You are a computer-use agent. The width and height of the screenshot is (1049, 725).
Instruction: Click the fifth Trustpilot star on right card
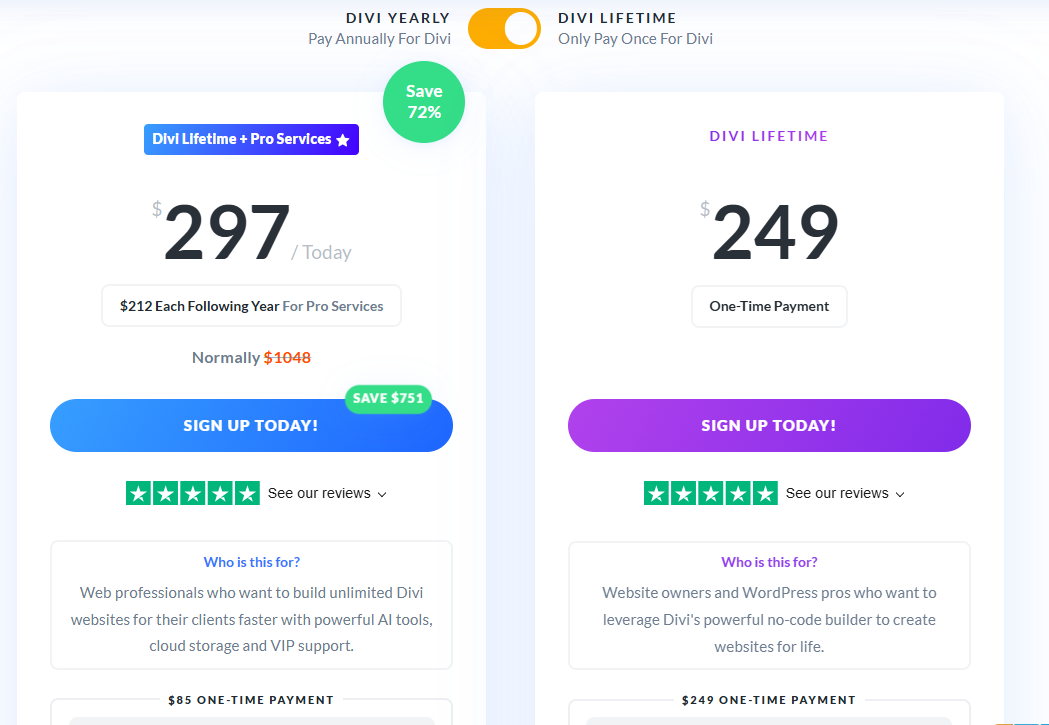click(764, 493)
